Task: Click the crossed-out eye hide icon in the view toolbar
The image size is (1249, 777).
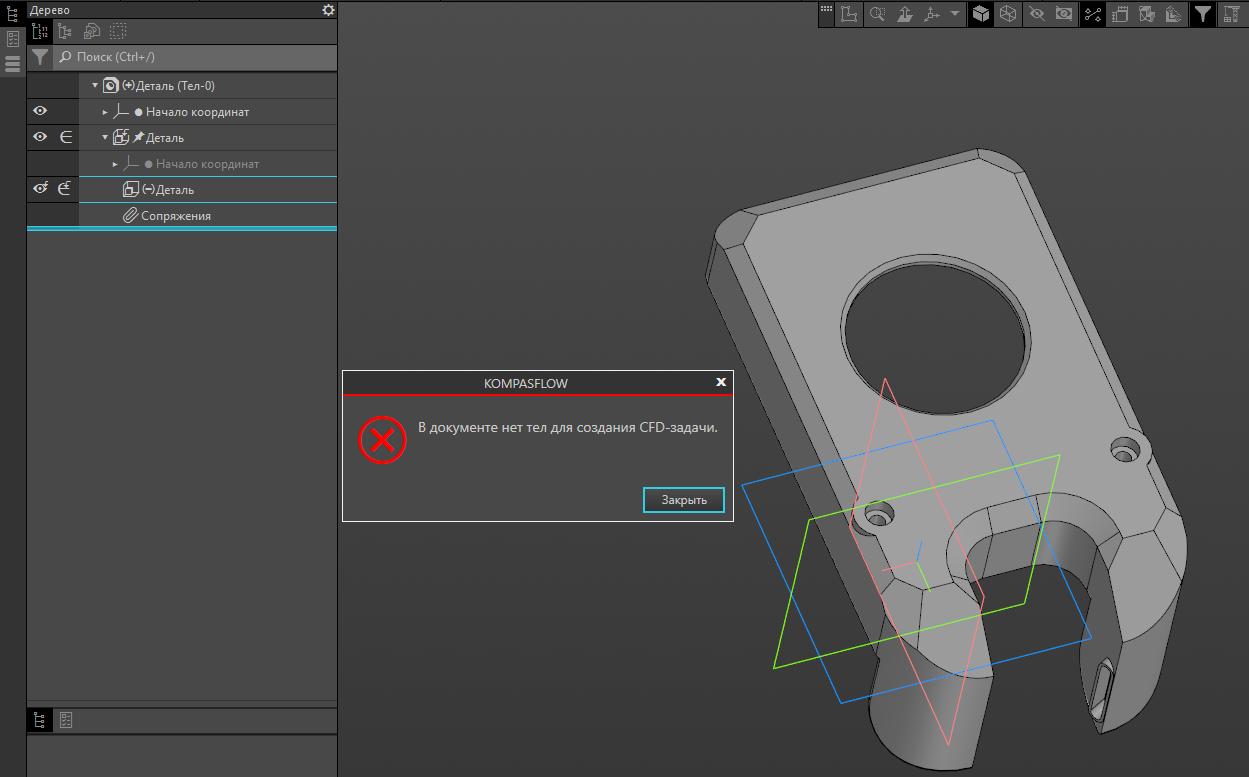Action: click(x=1036, y=14)
